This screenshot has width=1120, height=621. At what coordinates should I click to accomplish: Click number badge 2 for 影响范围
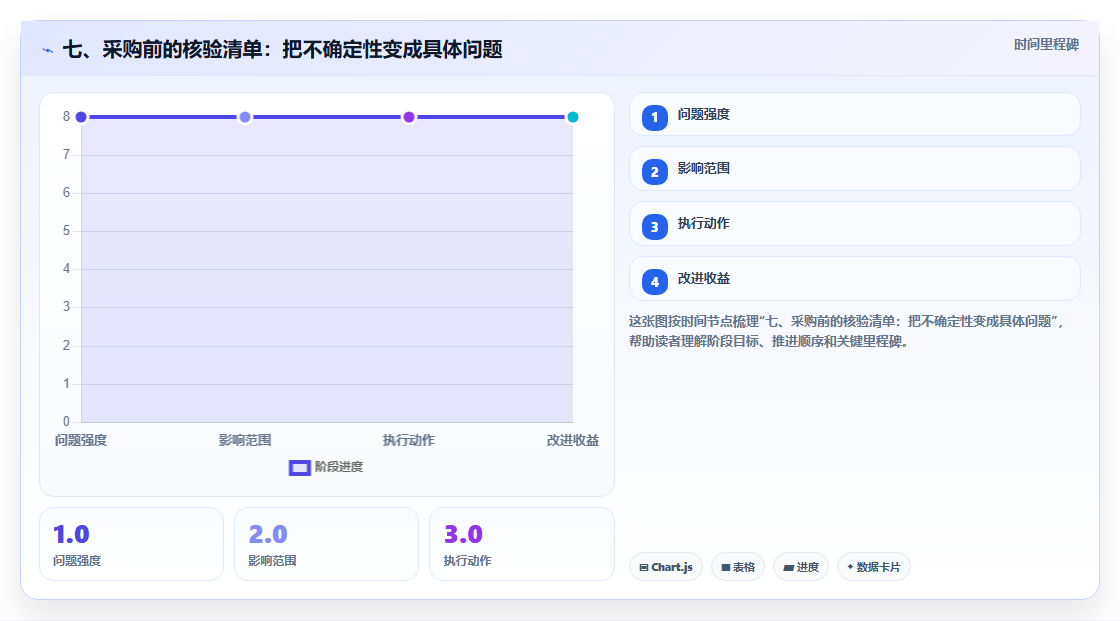tap(654, 172)
